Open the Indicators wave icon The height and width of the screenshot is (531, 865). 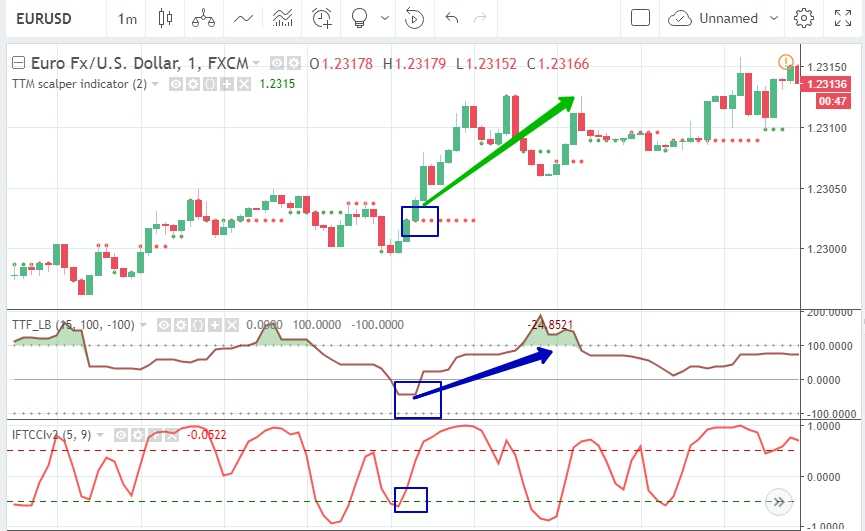(x=243, y=18)
